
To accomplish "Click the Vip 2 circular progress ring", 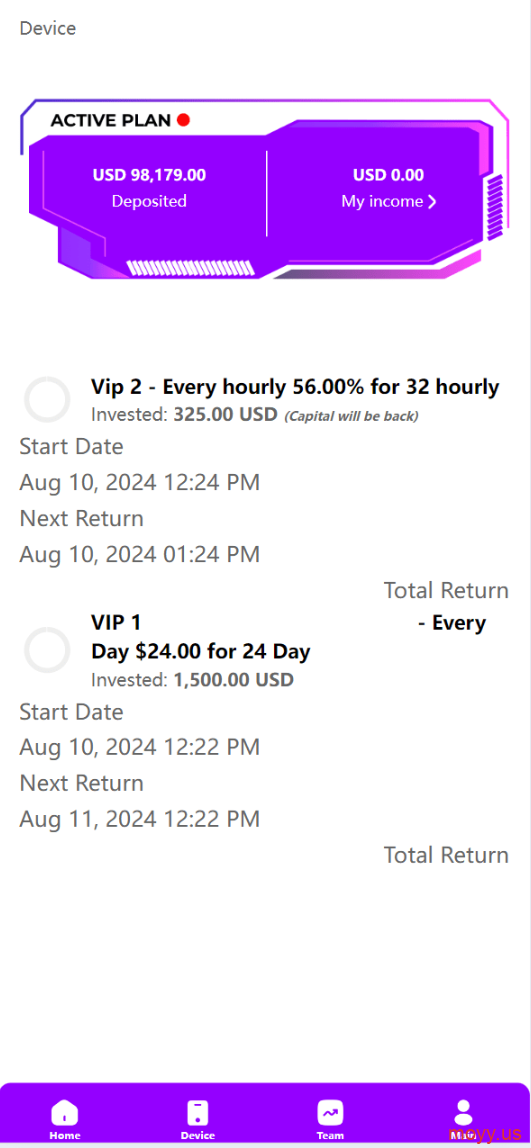I will (x=47, y=400).
